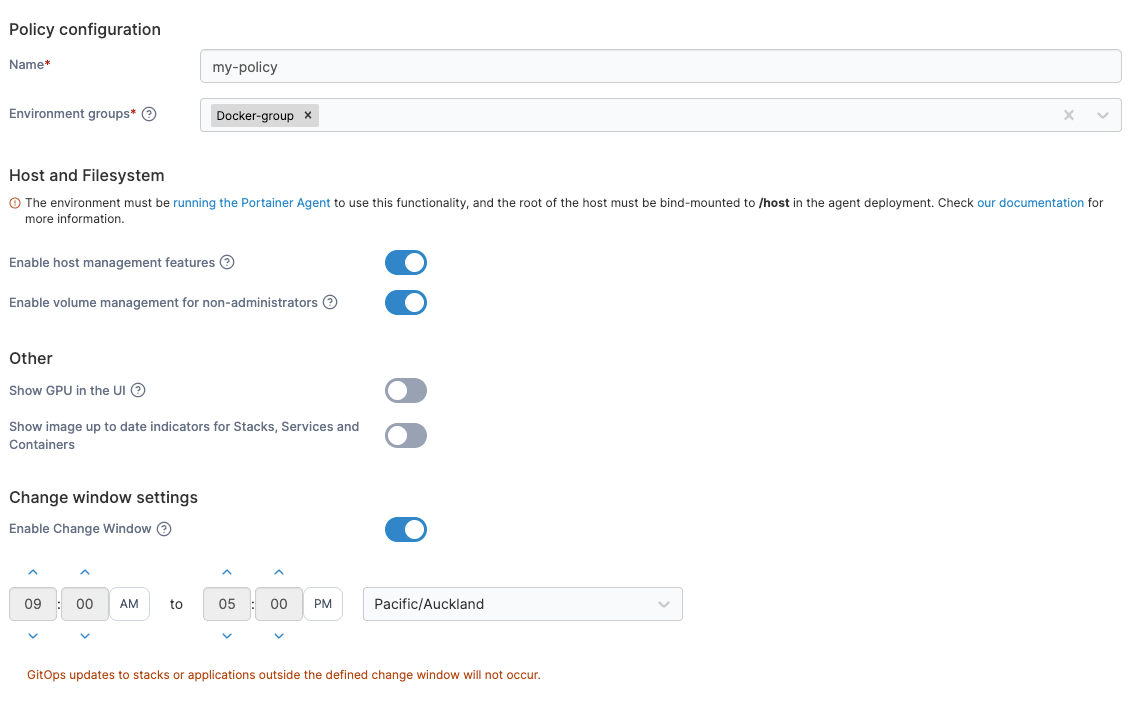Open the running the Portainer Agent link
This screenshot has height=702, width=1133.
pos(251,203)
